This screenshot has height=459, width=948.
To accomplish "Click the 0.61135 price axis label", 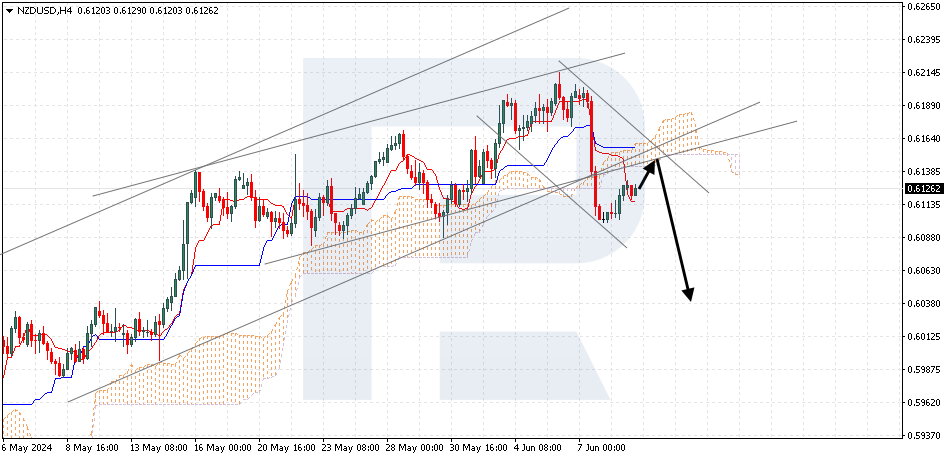I will tap(925, 205).
